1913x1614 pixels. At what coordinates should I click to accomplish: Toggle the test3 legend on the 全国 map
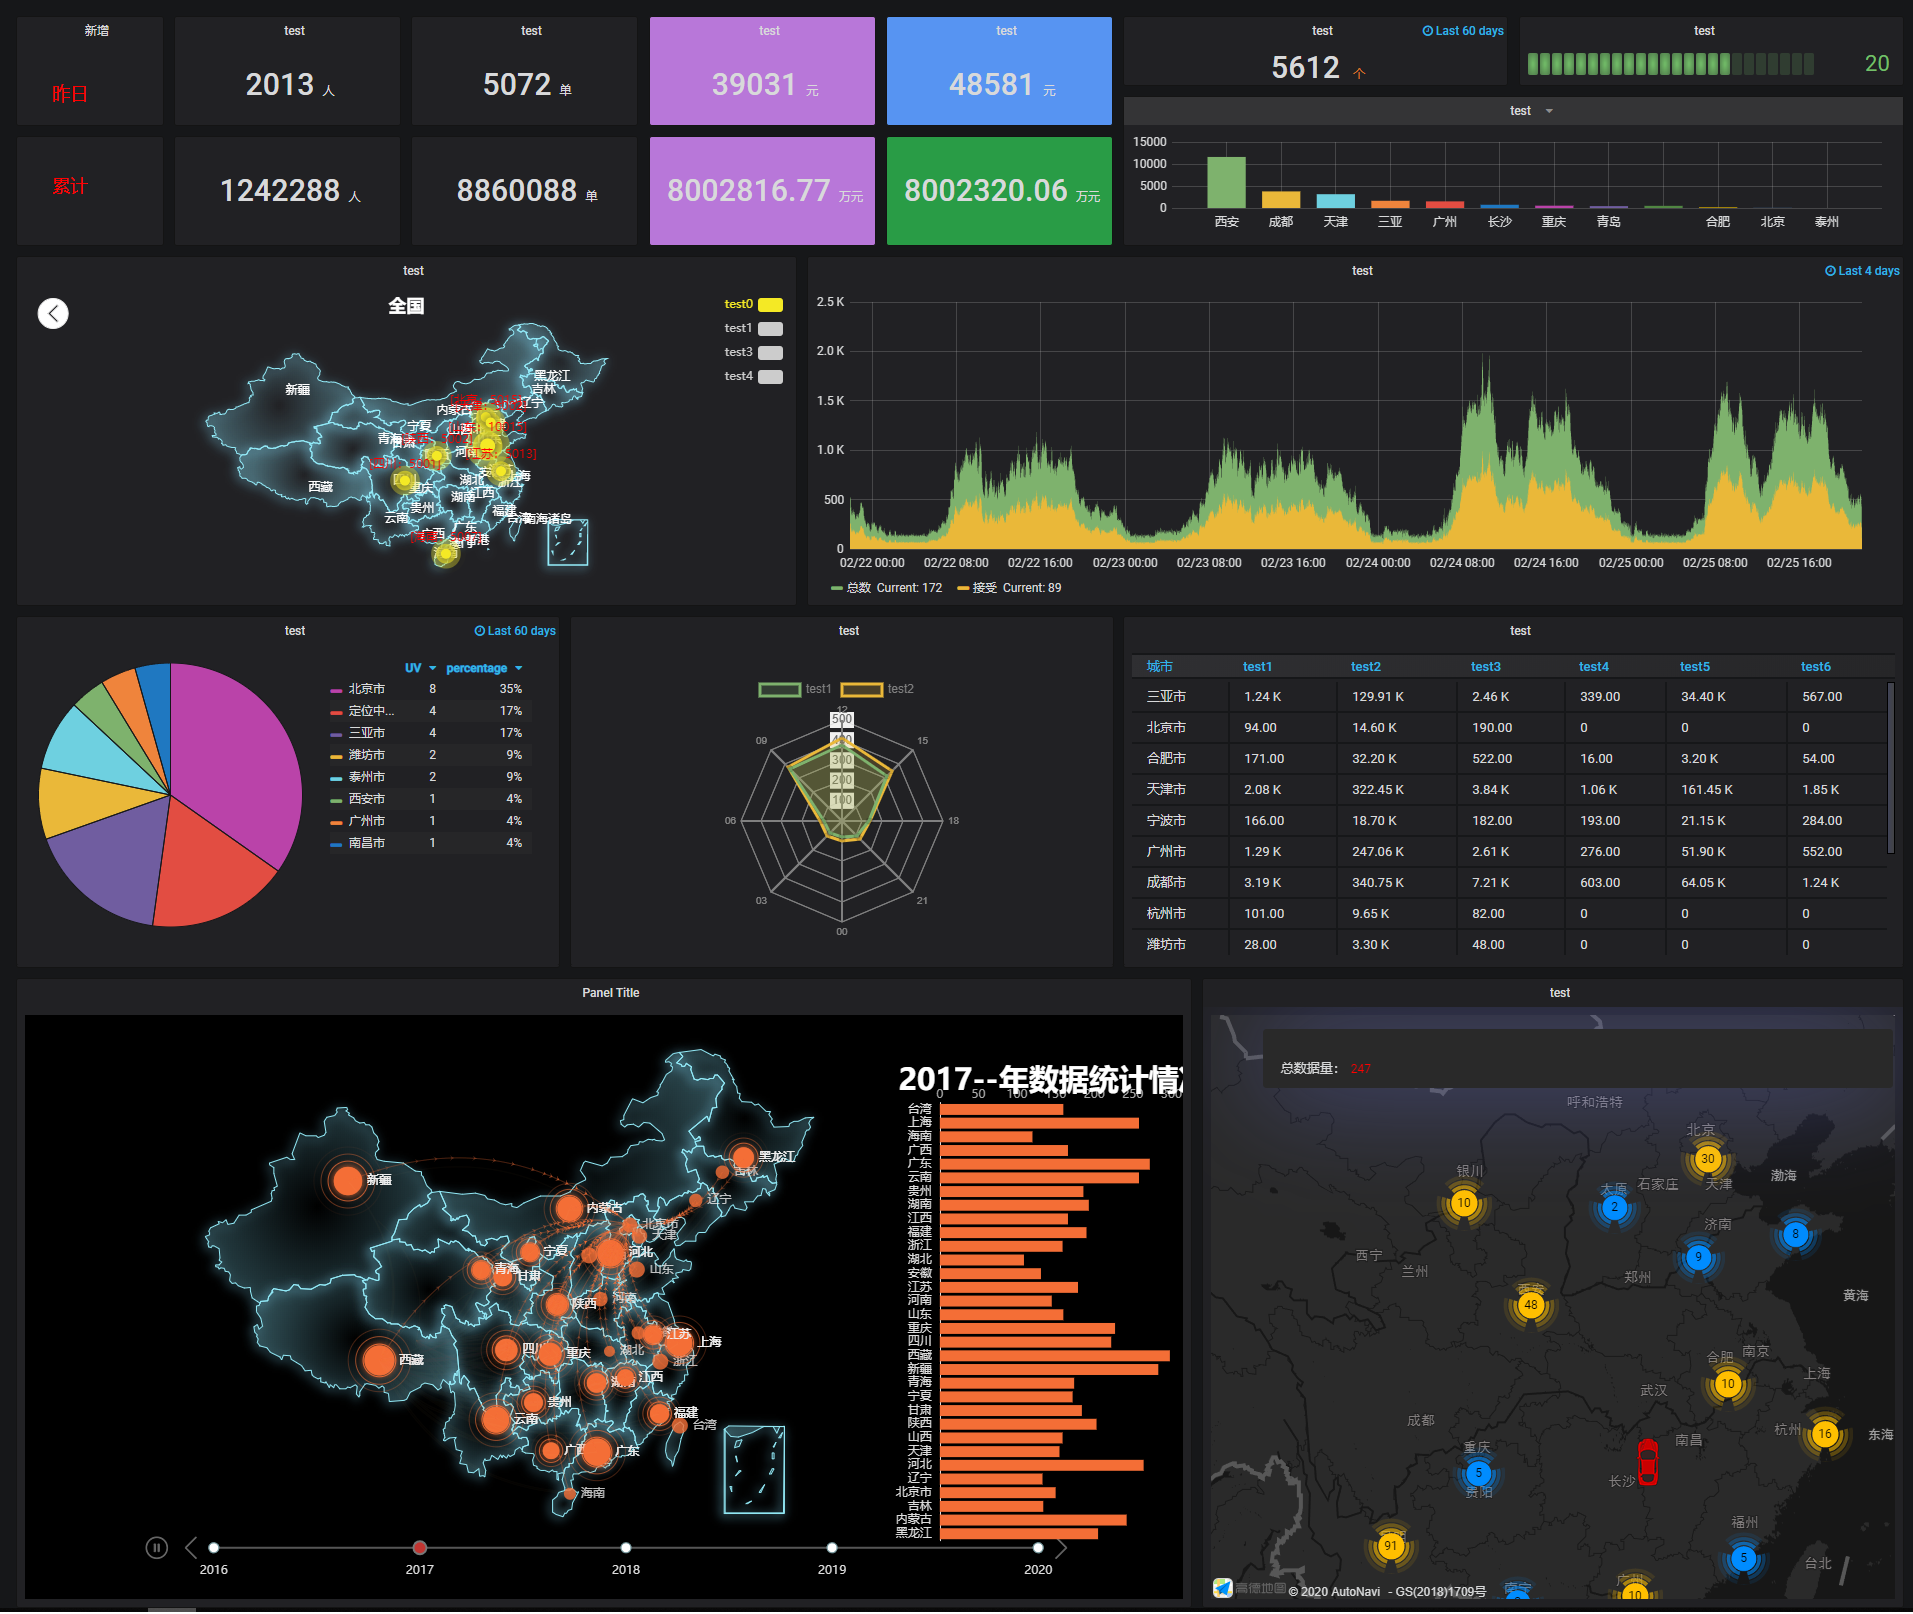pos(753,352)
